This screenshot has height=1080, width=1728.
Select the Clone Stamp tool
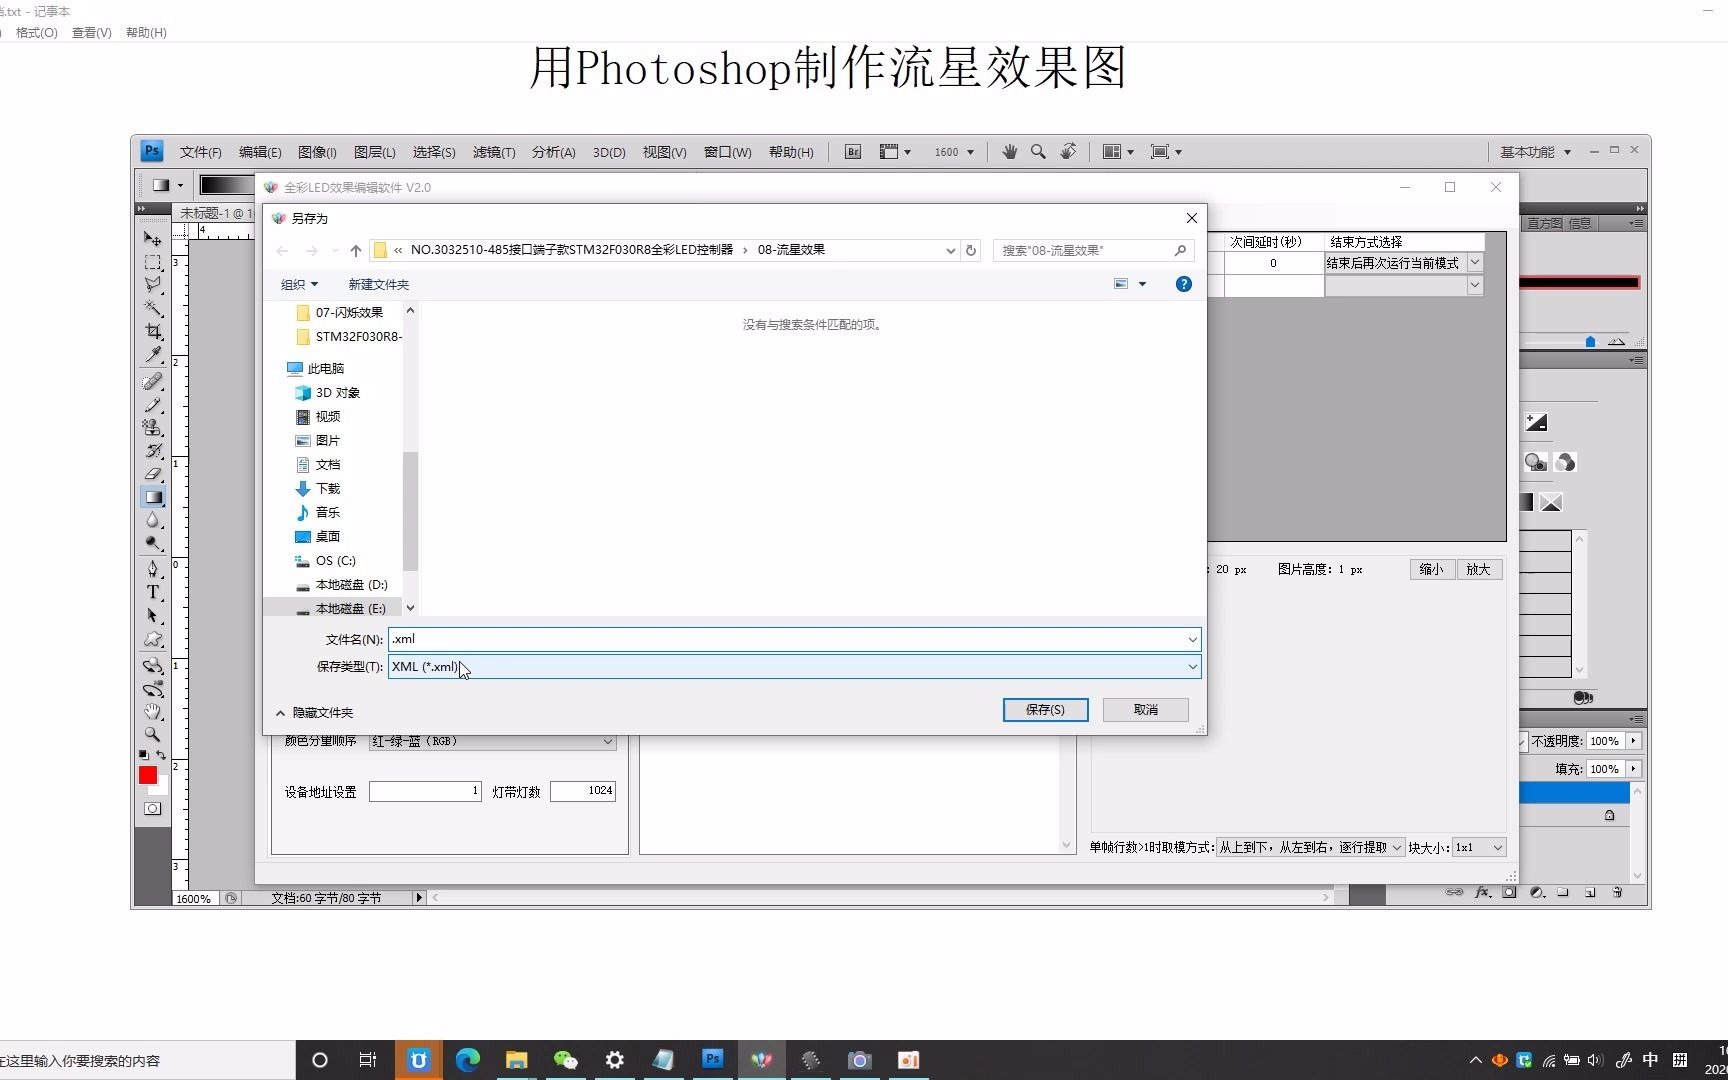click(x=152, y=428)
